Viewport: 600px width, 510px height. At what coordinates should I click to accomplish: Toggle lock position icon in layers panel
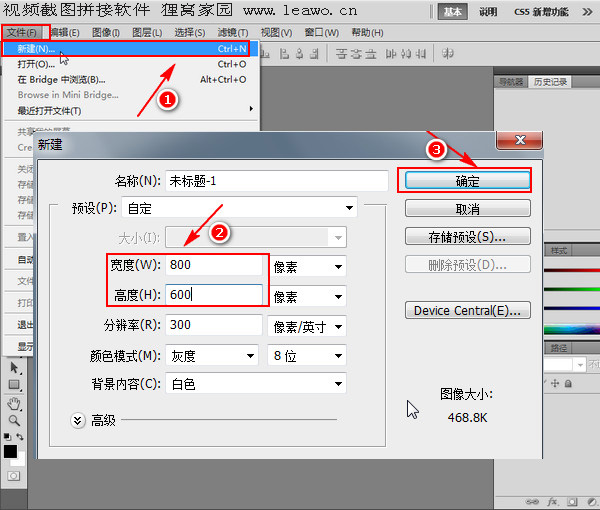tap(555, 383)
